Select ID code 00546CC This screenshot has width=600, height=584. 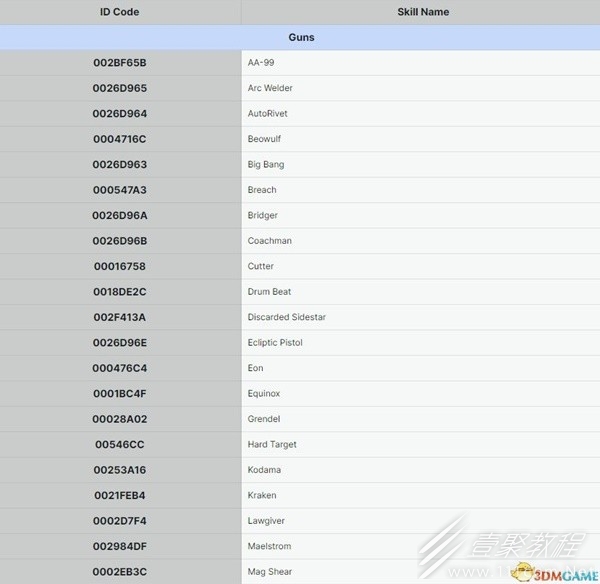120,444
